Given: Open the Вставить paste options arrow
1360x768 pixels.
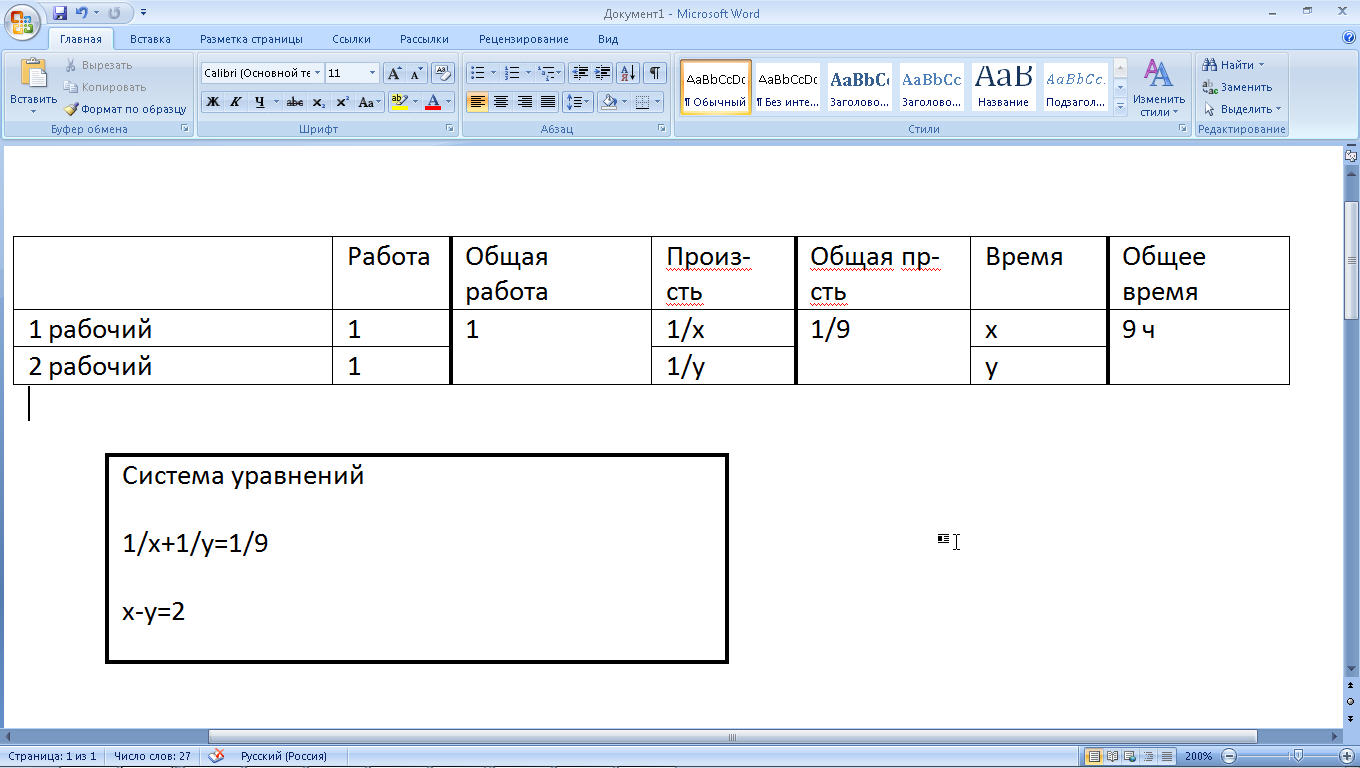Looking at the screenshot, I should pos(33,110).
